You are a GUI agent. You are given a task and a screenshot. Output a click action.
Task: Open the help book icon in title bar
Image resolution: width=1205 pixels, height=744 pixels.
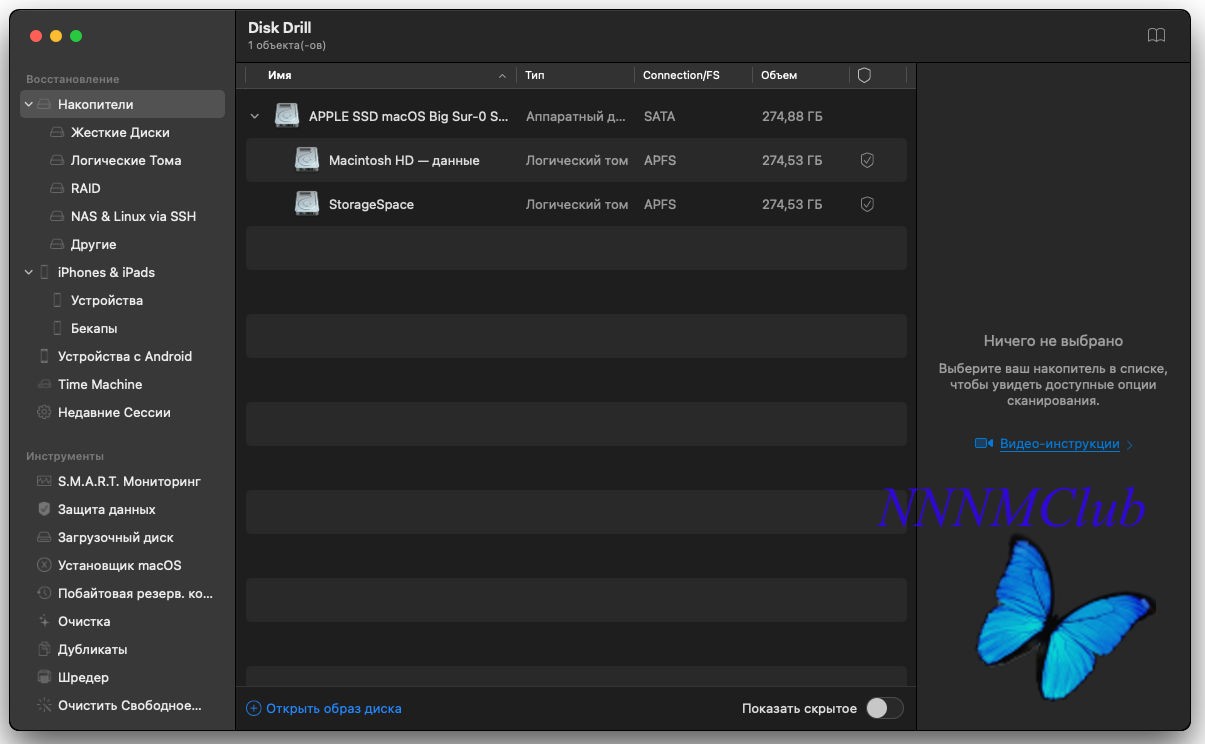(x=1156, y=35)
